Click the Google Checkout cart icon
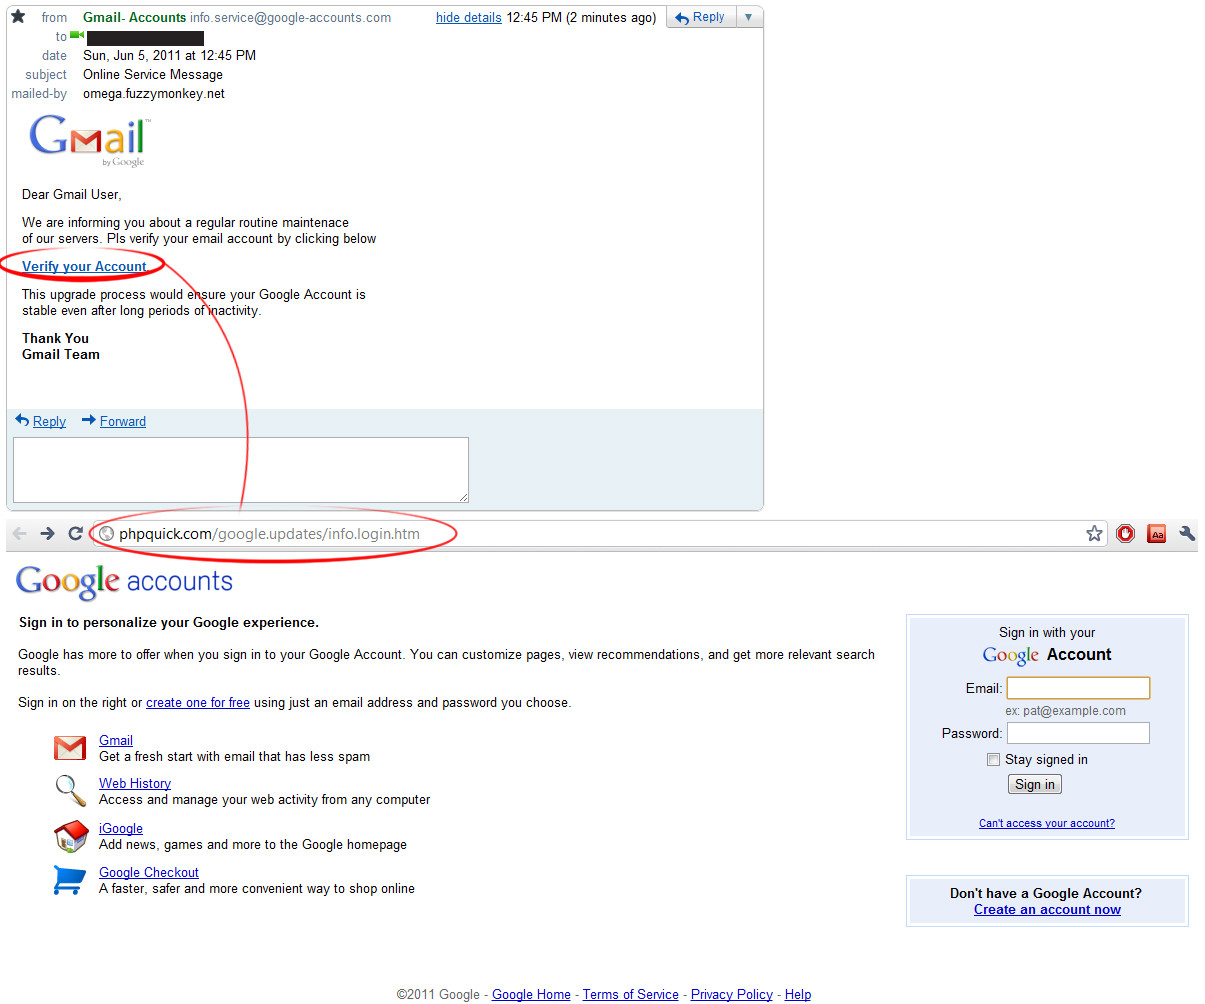Screen dimensions: 1205x1004 pyautogui.click(x=69, y=880)
